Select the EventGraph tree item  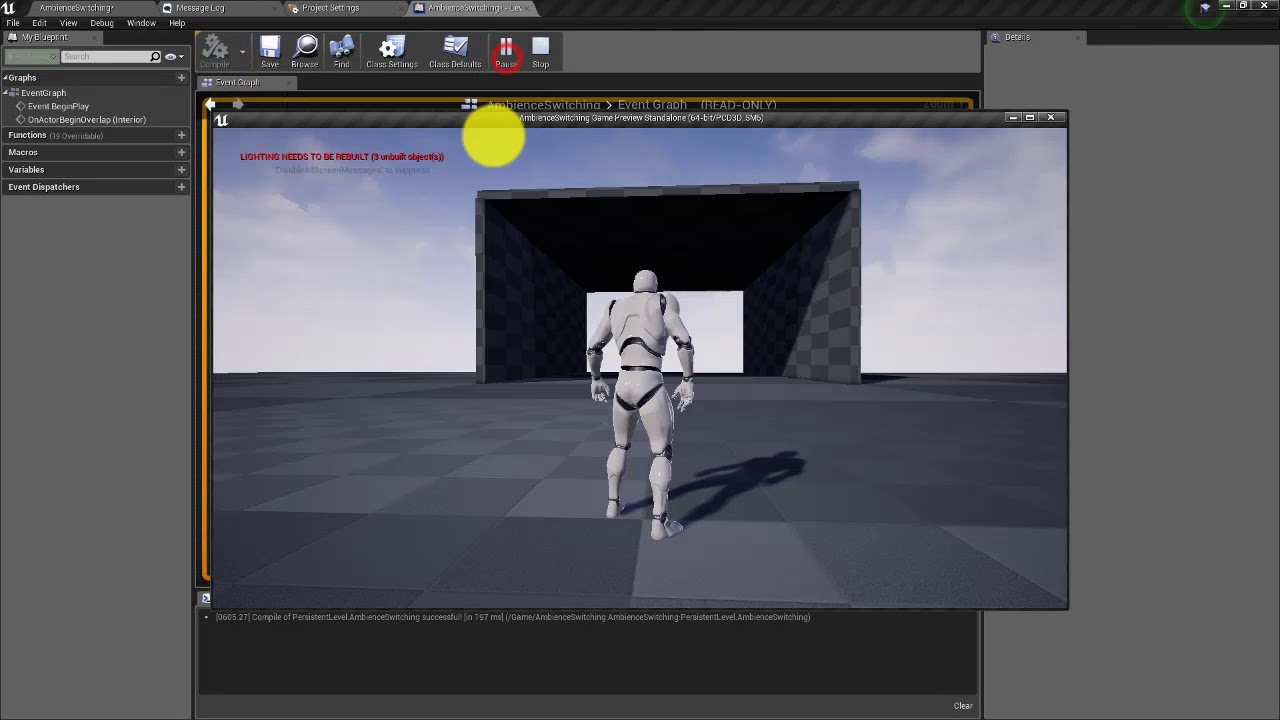tap(43, 93)
